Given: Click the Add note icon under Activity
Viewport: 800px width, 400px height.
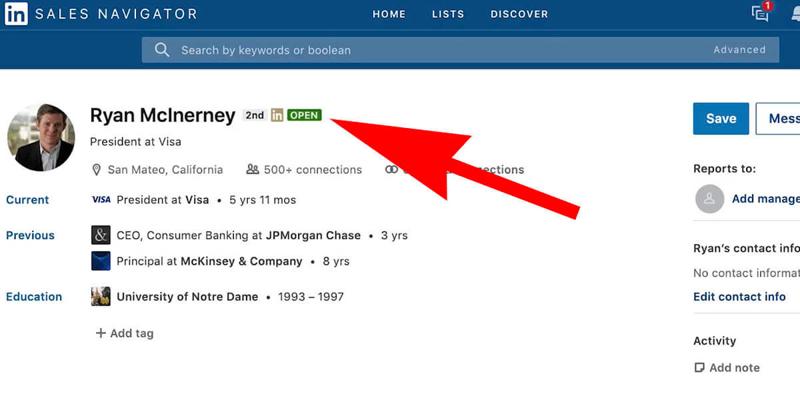Looking at the screenshot, I should pos(700,368).
